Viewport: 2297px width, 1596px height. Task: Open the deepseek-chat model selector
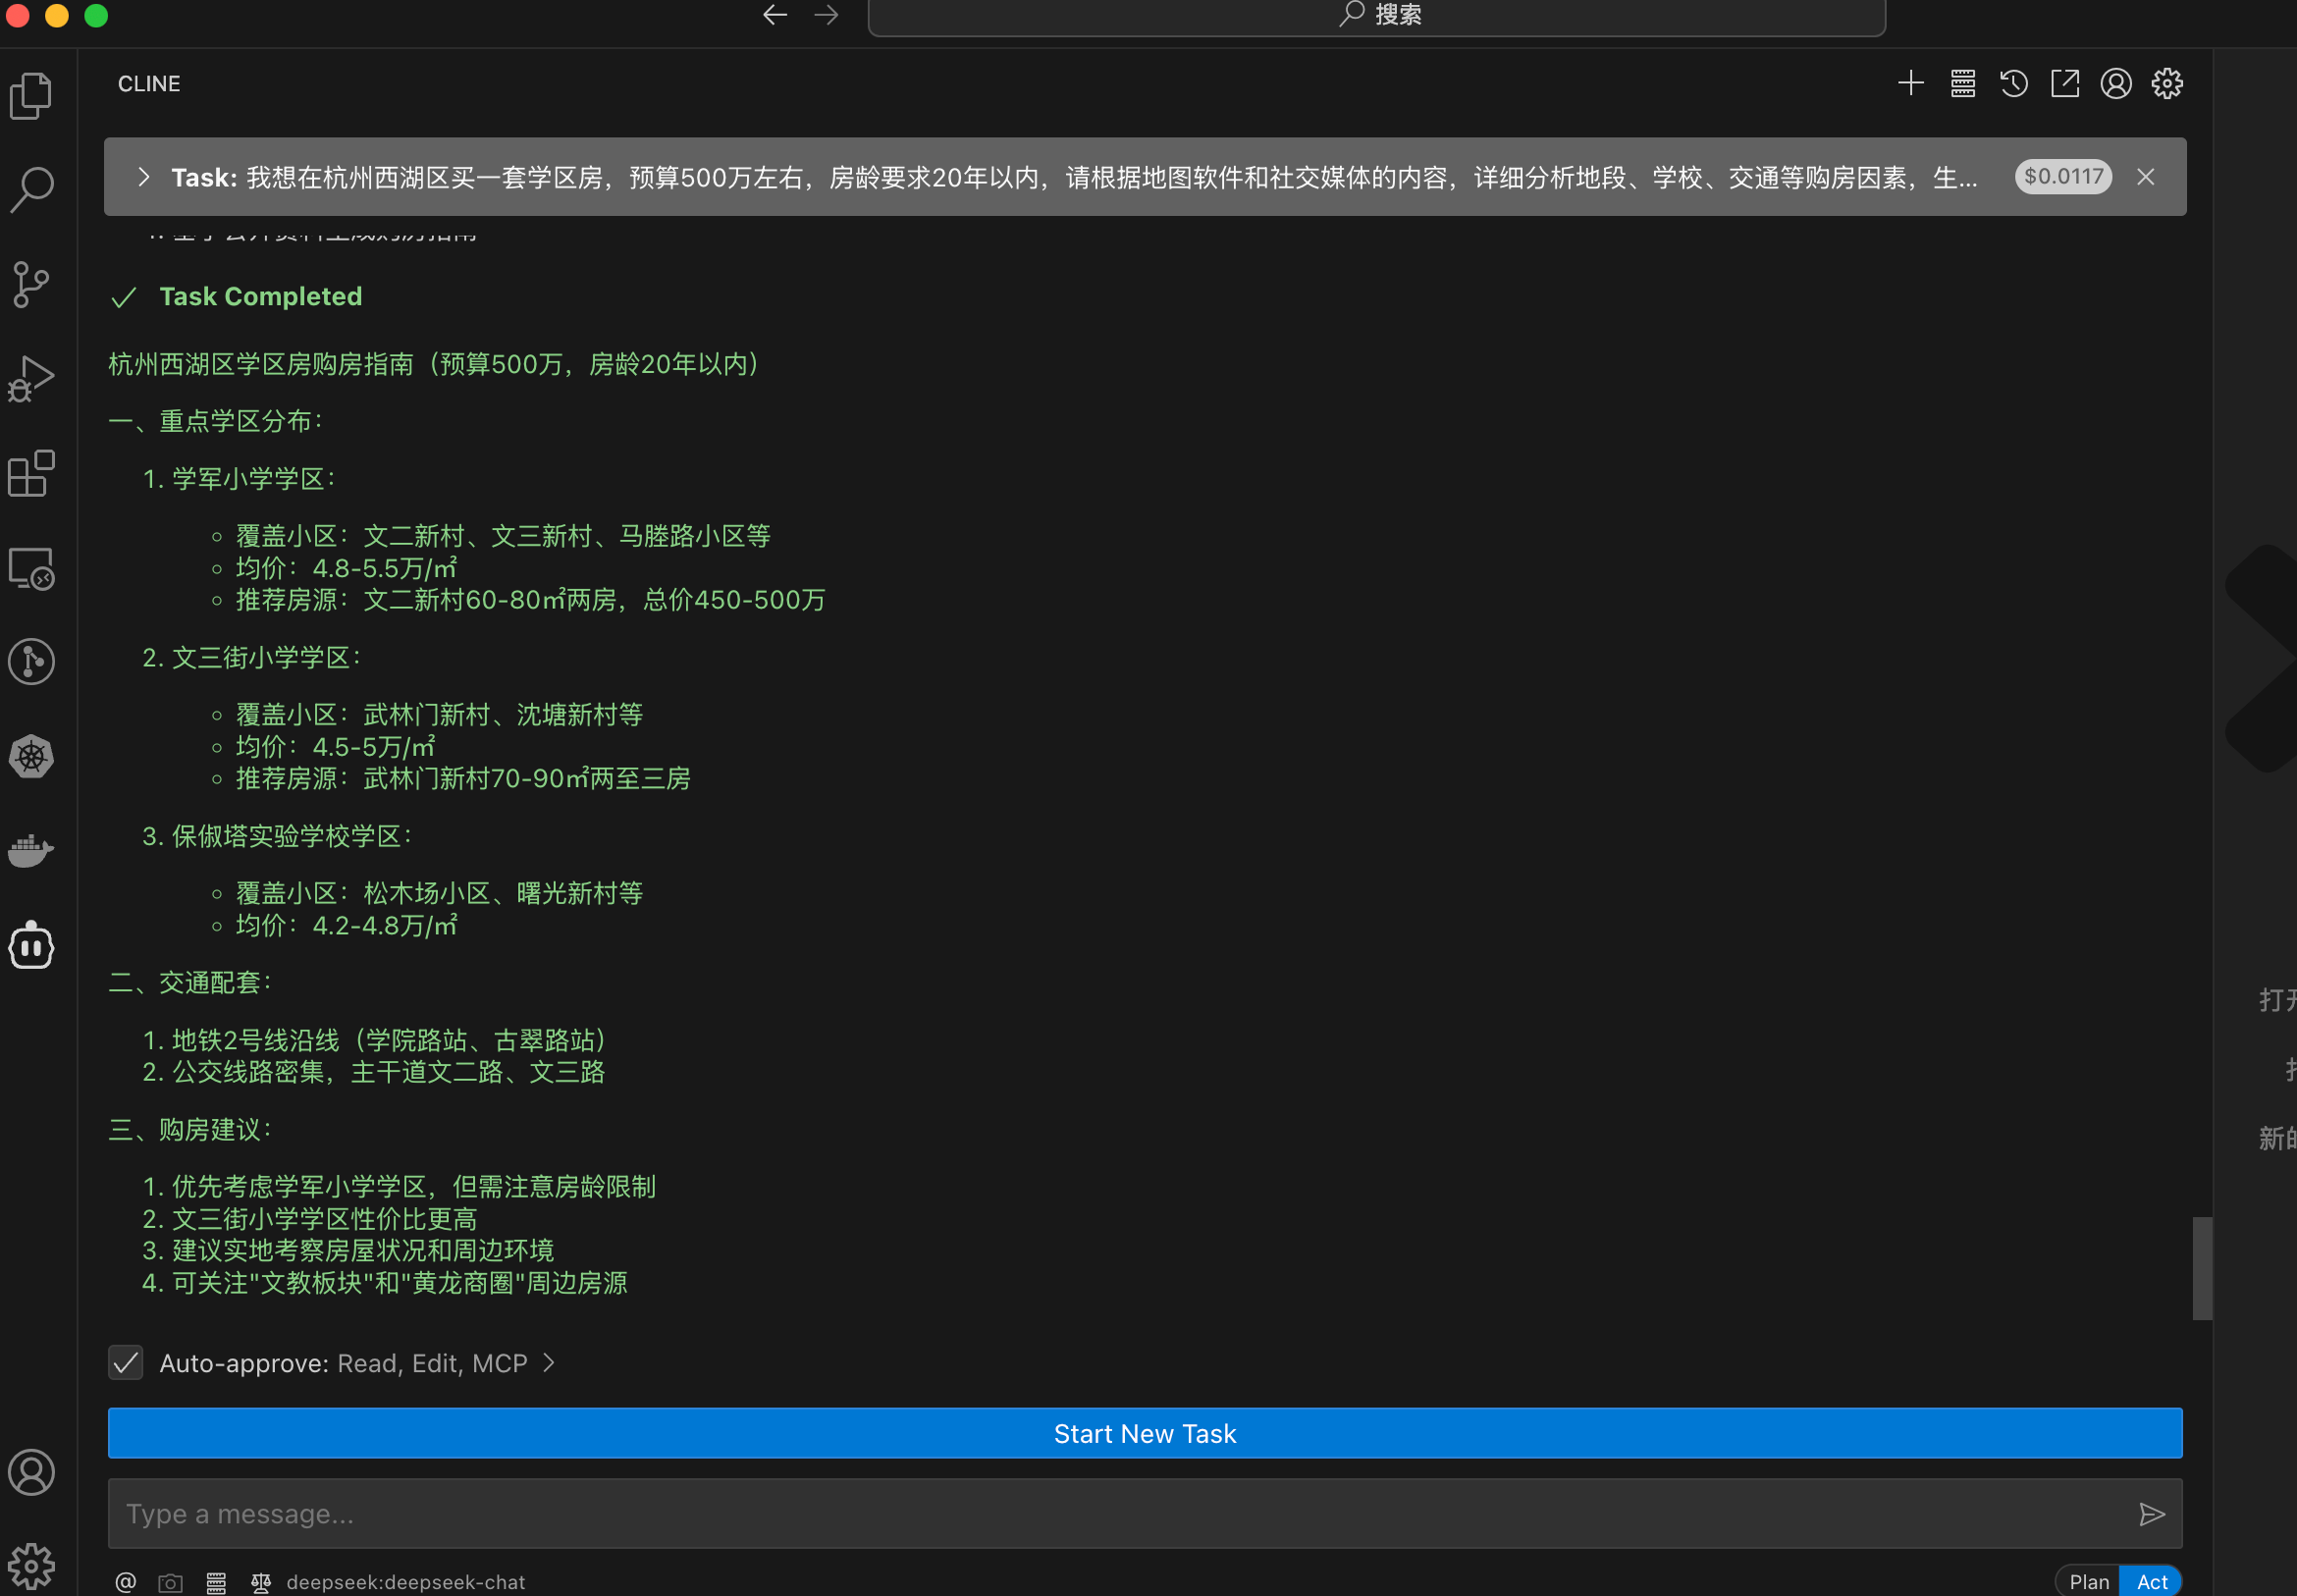click(405, 1582)
